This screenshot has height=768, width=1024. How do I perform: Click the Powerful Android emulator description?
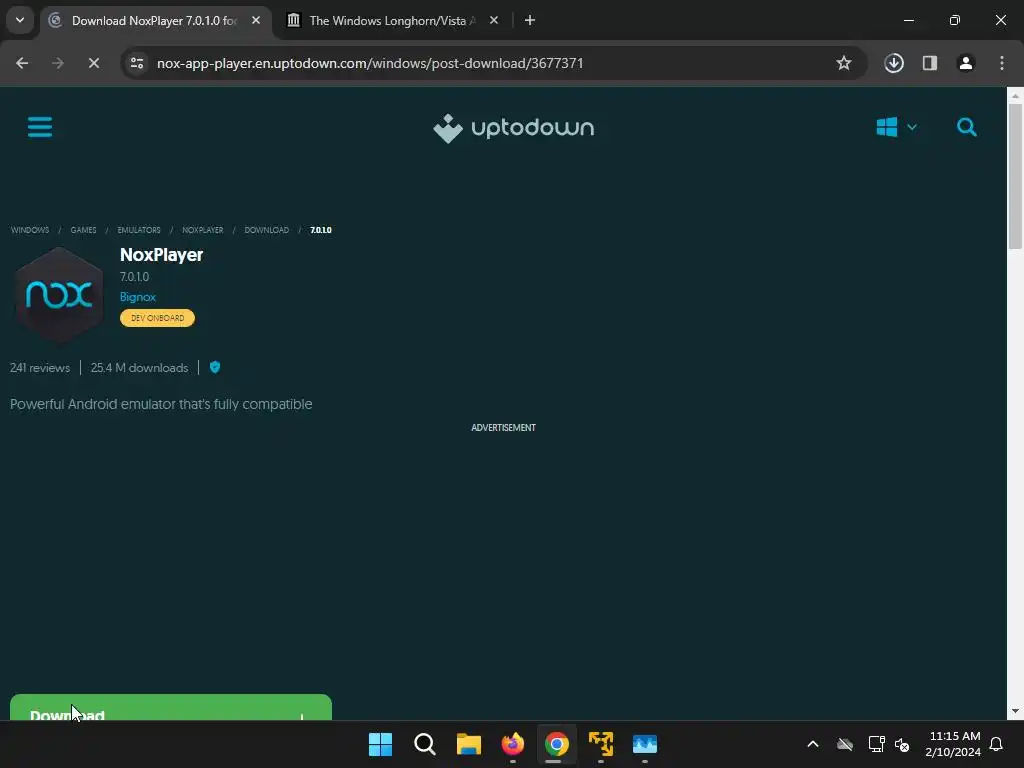click(x=161, y=404)
